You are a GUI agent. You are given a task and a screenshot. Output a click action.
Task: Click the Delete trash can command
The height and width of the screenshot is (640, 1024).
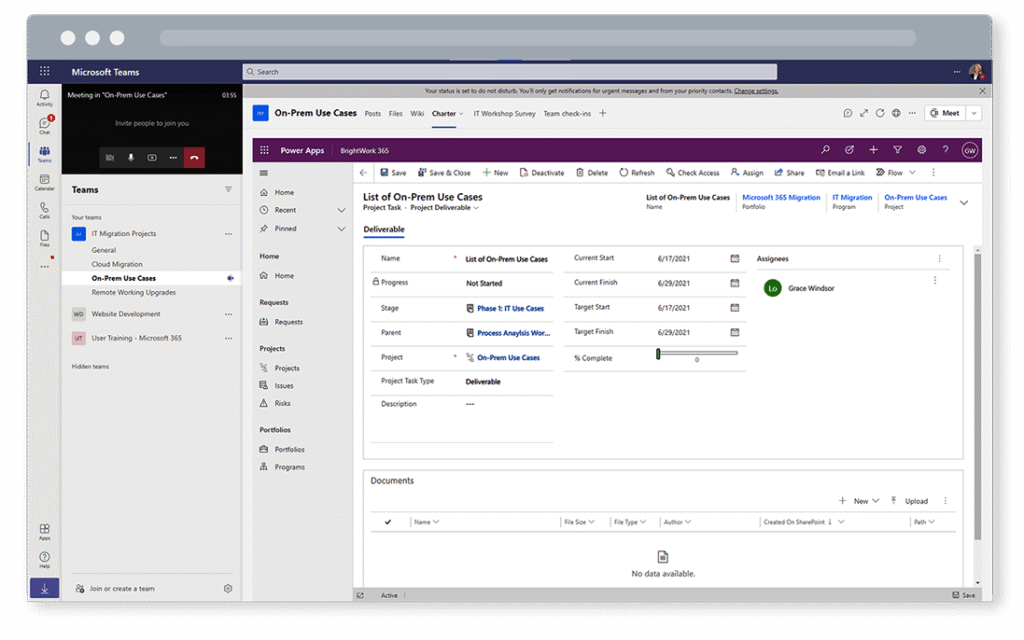pos(591,173)
